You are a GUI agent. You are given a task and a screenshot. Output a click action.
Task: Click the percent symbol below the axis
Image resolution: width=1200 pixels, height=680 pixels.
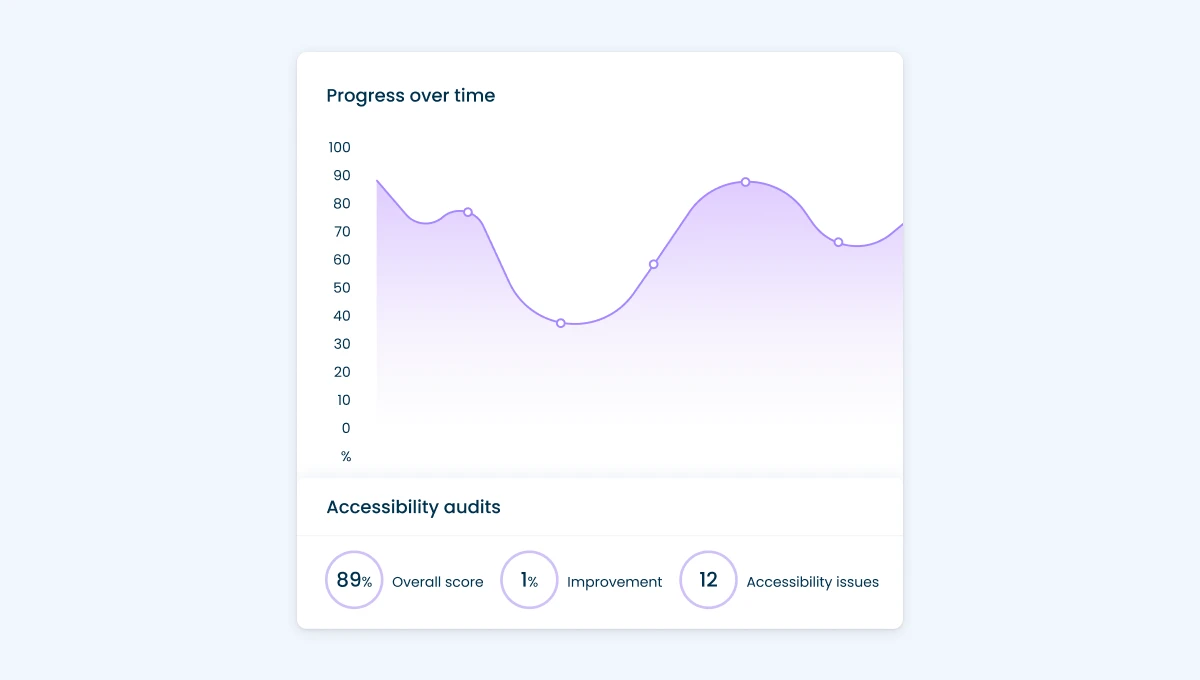346,455
